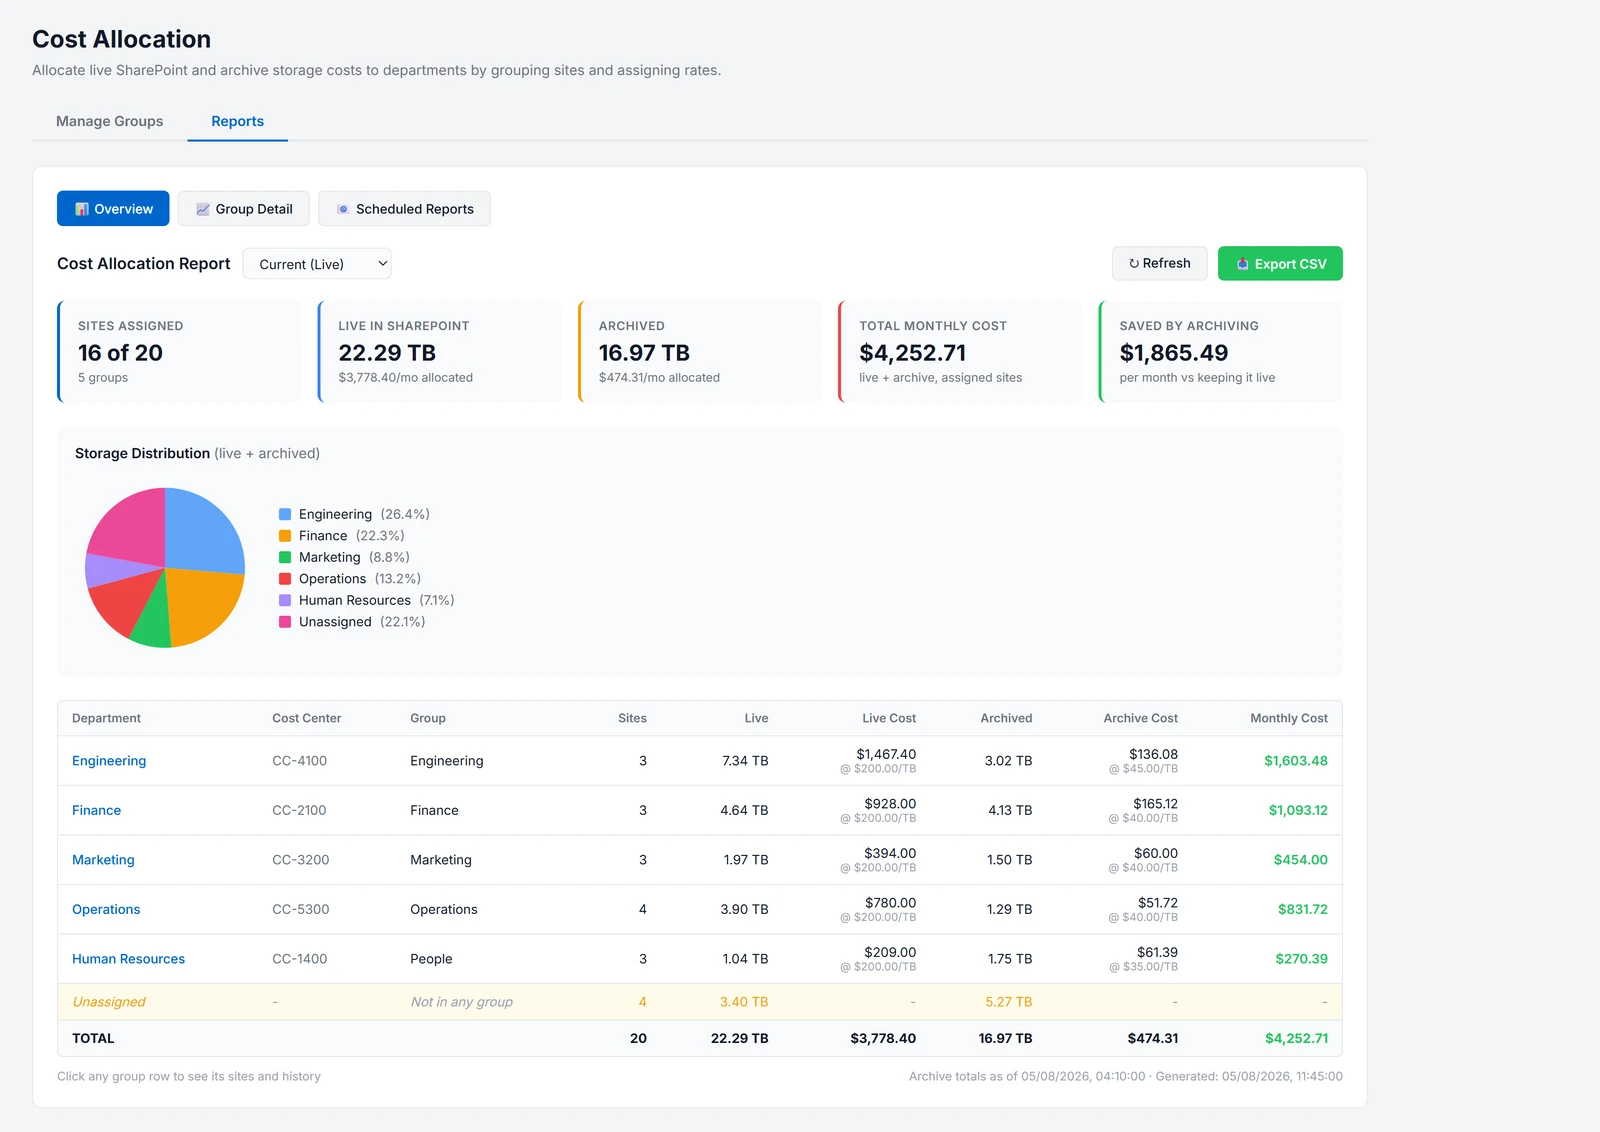Click the monthly cost $1,093.12
The height and width of the screenshot is (1132, 1600).
tap(1298, 810)
